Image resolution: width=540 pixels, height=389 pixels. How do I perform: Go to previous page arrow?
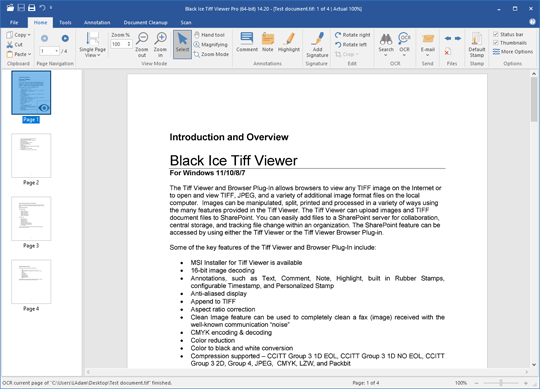click(44, 38)
